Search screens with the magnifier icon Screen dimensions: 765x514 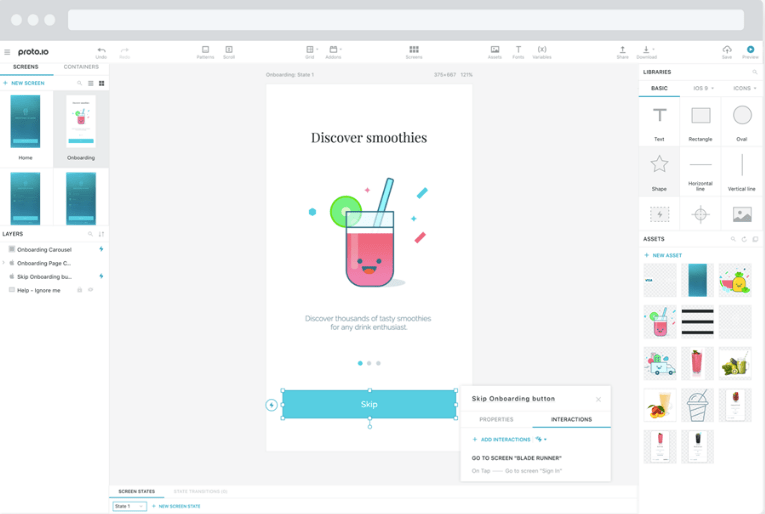80,83
